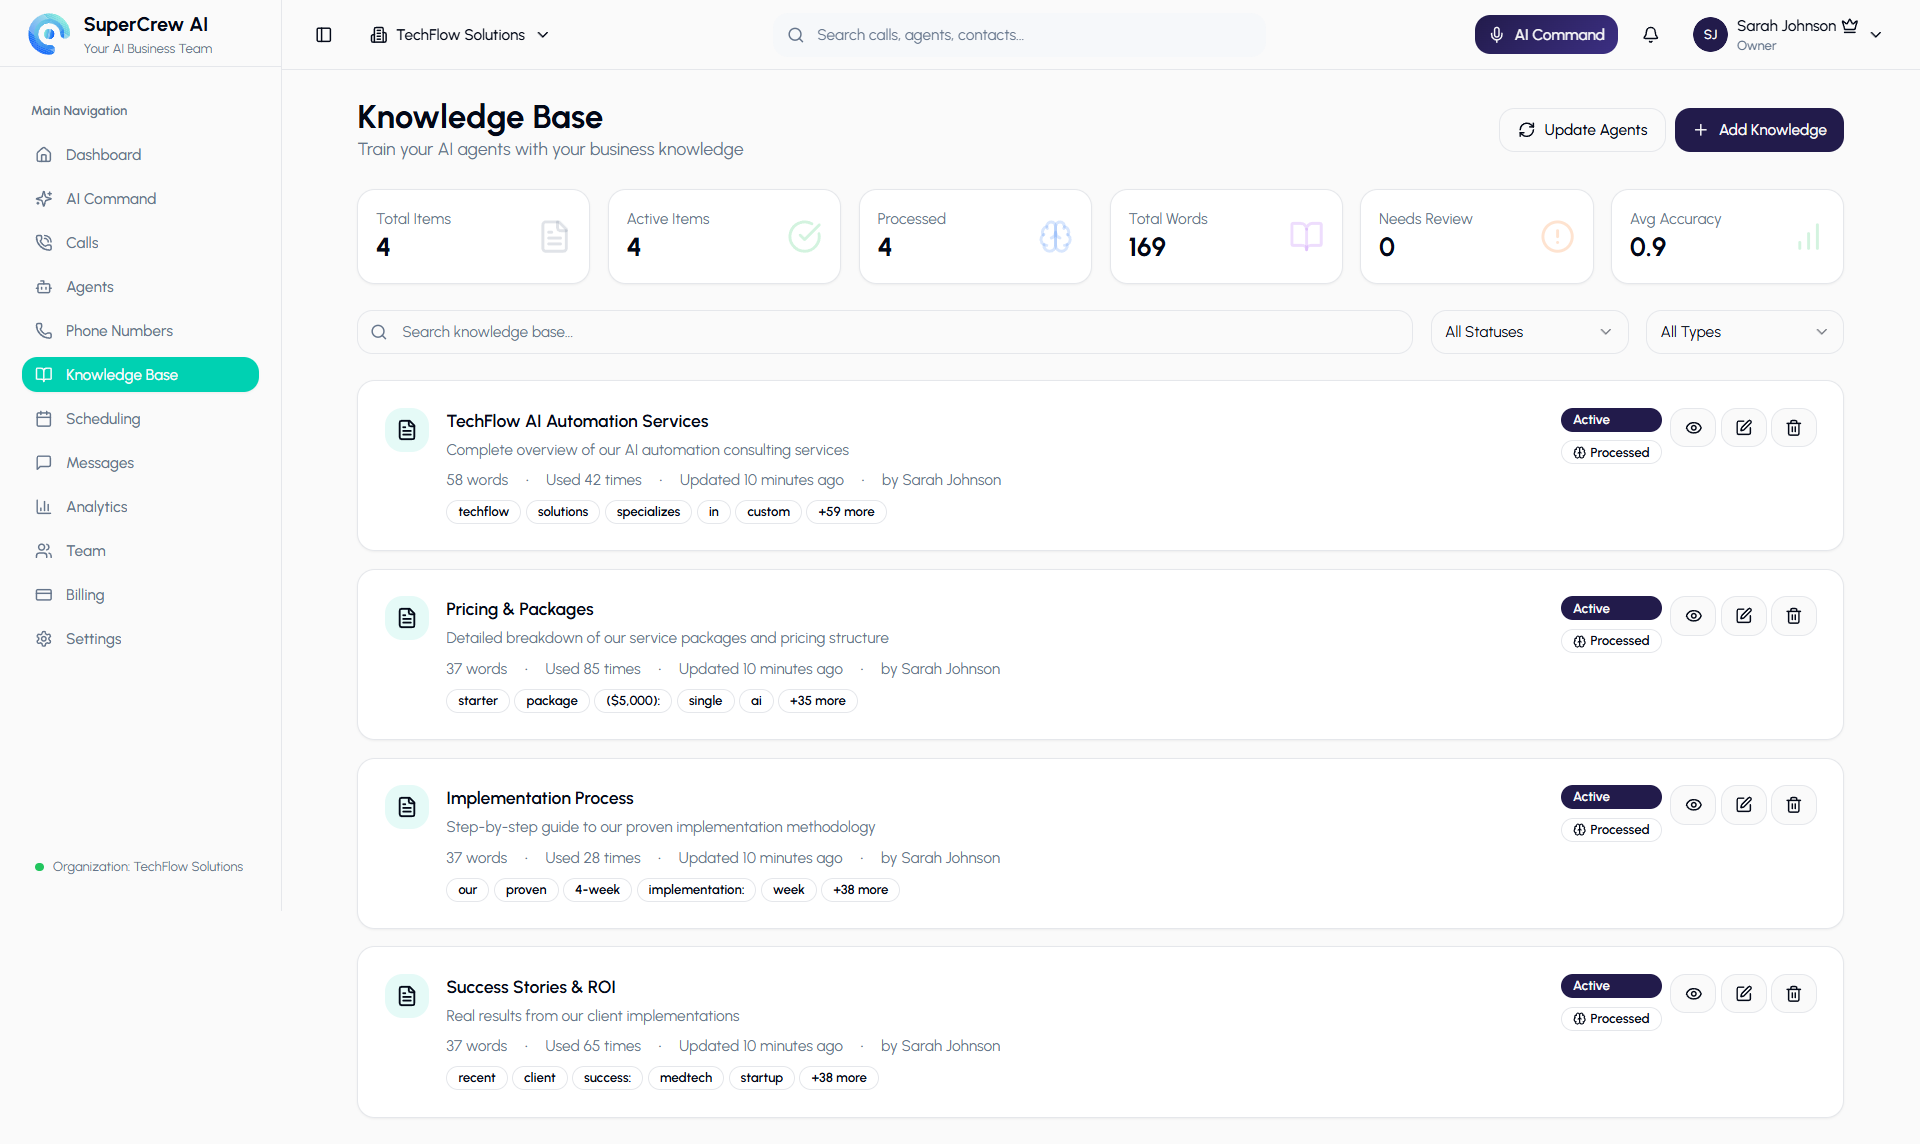Open Messages in sidebar
This screenshot has width=1920, height=1144.
(140, 463)
